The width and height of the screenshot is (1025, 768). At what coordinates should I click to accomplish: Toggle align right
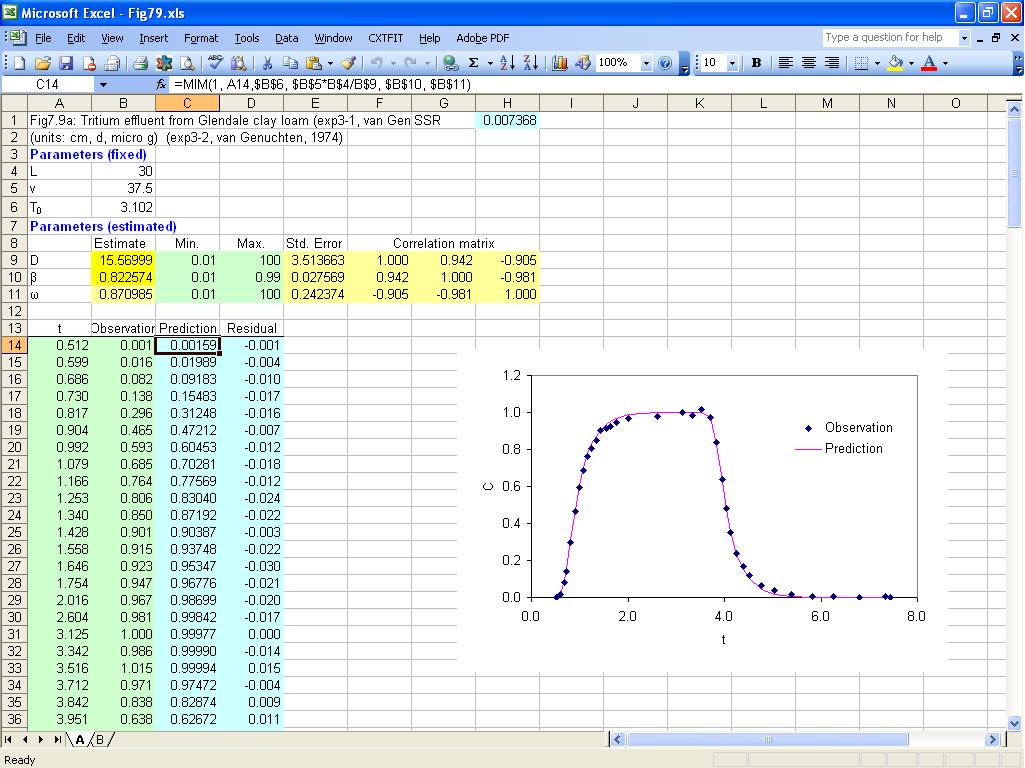831,63
